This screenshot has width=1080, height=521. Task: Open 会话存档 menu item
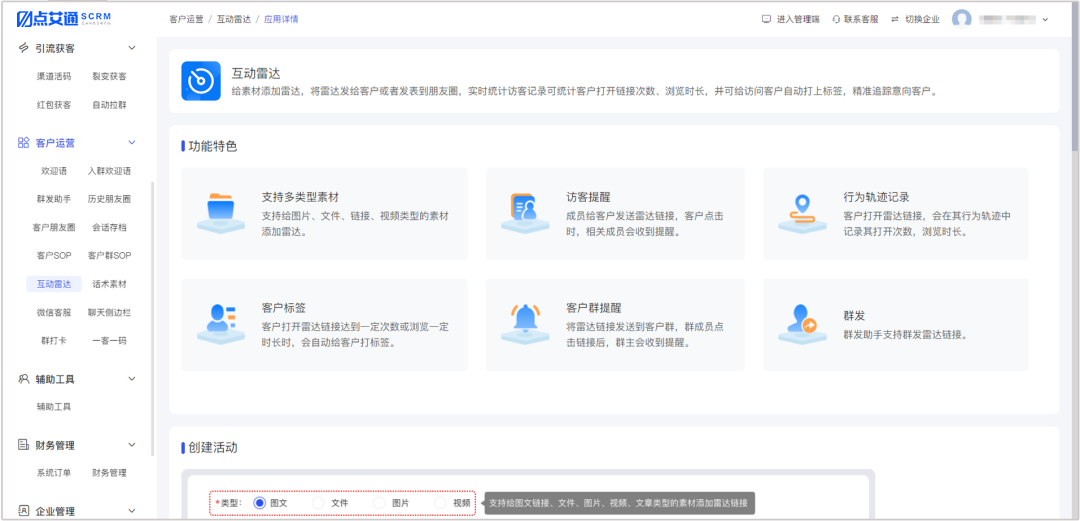click(110, 227)
